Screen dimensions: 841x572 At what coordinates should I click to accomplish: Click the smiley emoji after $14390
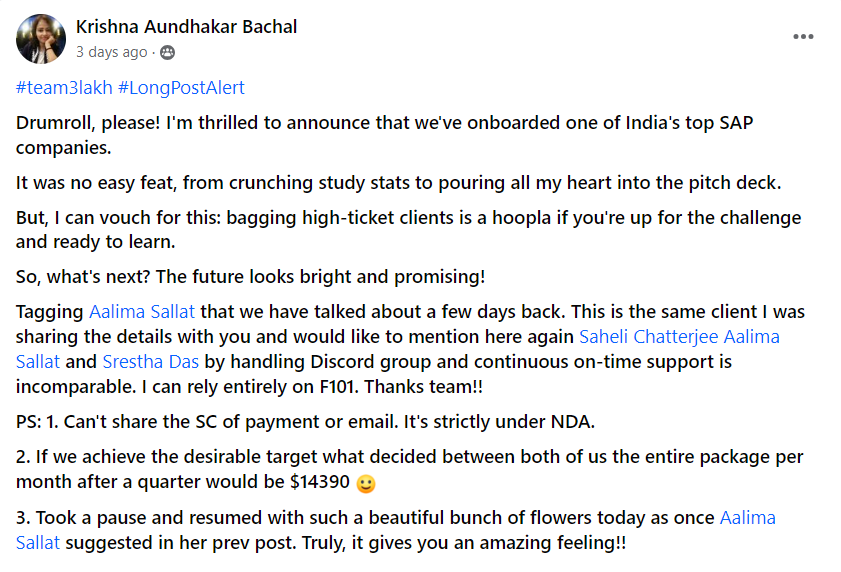(366, 483)
